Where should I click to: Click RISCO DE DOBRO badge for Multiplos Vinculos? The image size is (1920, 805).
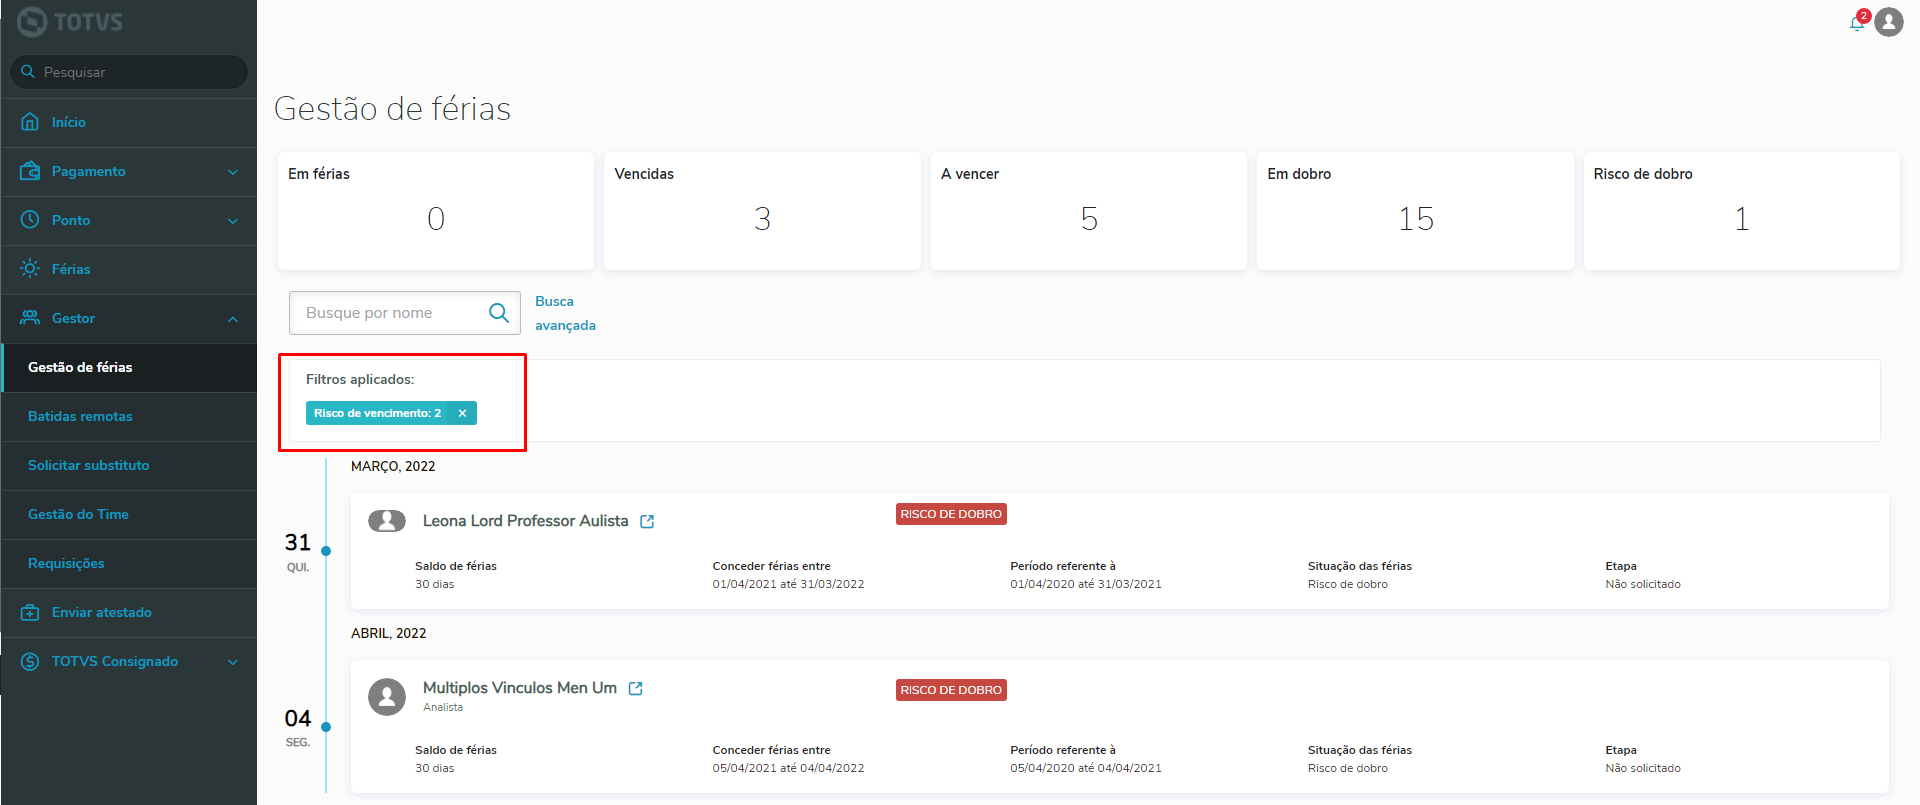coord(951,690)
